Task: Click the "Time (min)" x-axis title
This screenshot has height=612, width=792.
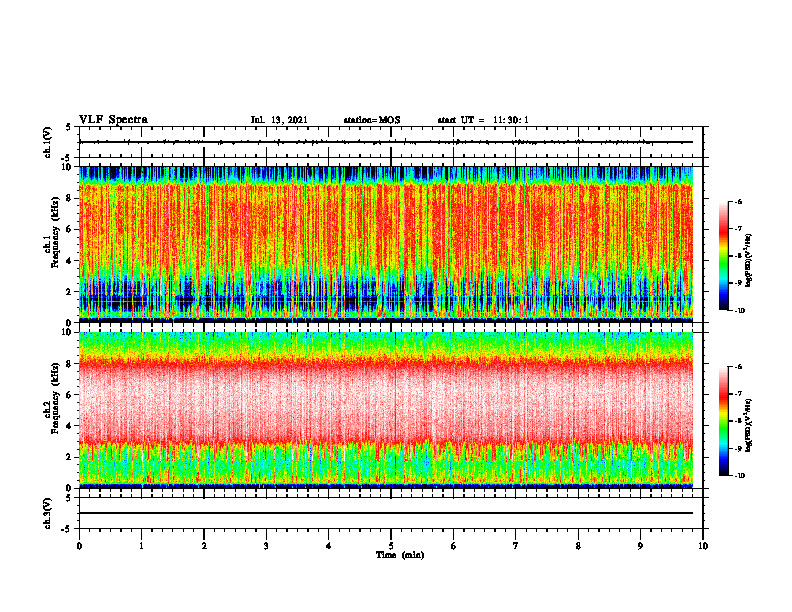Action: pos(400,555)
